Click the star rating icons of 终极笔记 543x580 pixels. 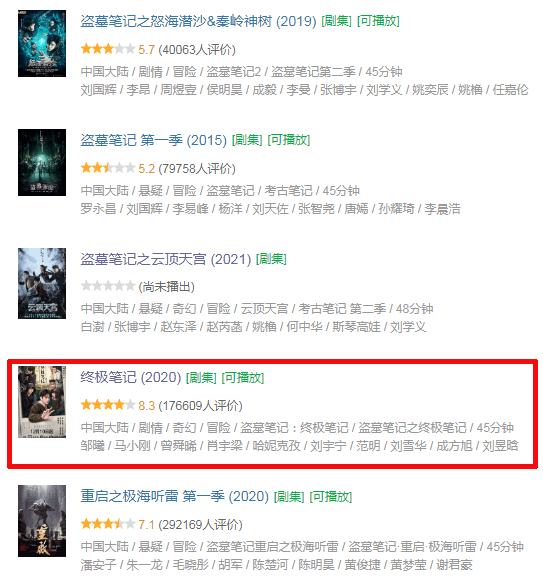pyautogui.click(x=108, y=405)
